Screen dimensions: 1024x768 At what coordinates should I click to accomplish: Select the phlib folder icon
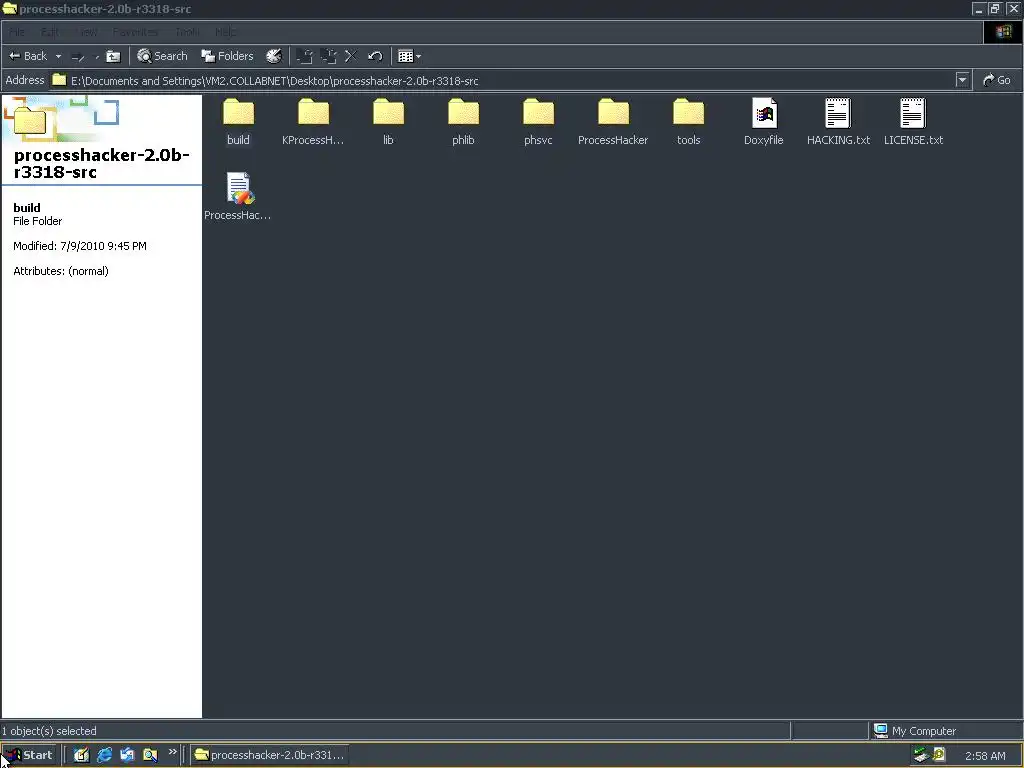463,112
